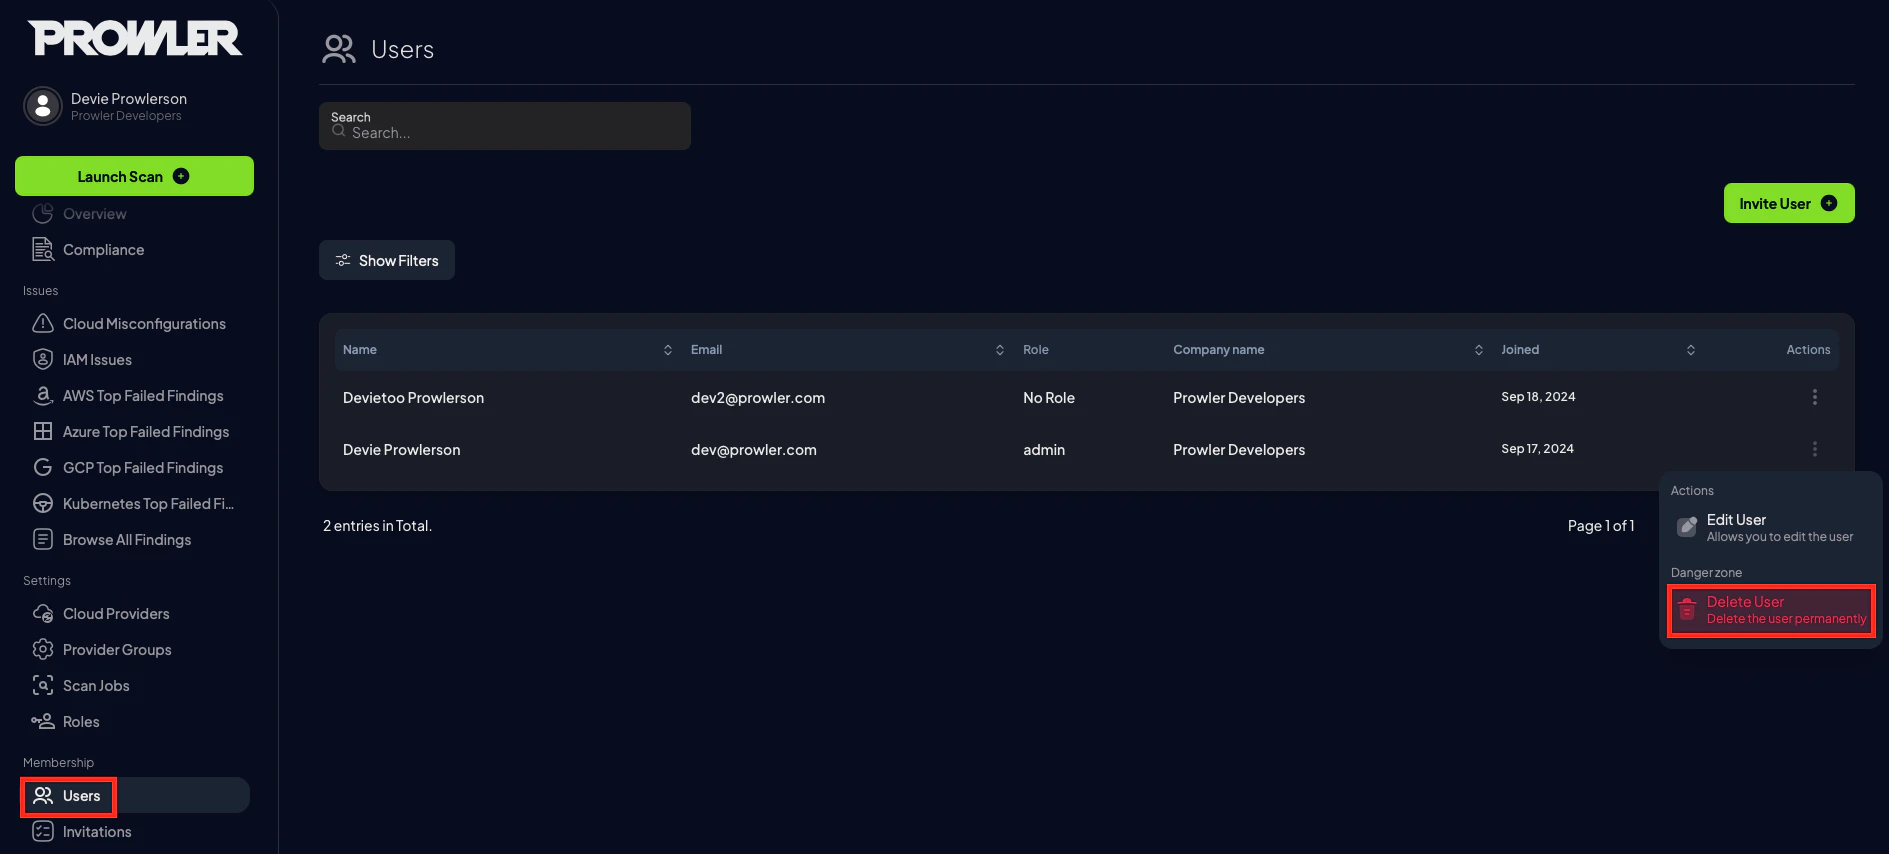This screenshot has height=854, width=1889.
Task: Click "2 entries in Total." text
Action: [377, 526]
